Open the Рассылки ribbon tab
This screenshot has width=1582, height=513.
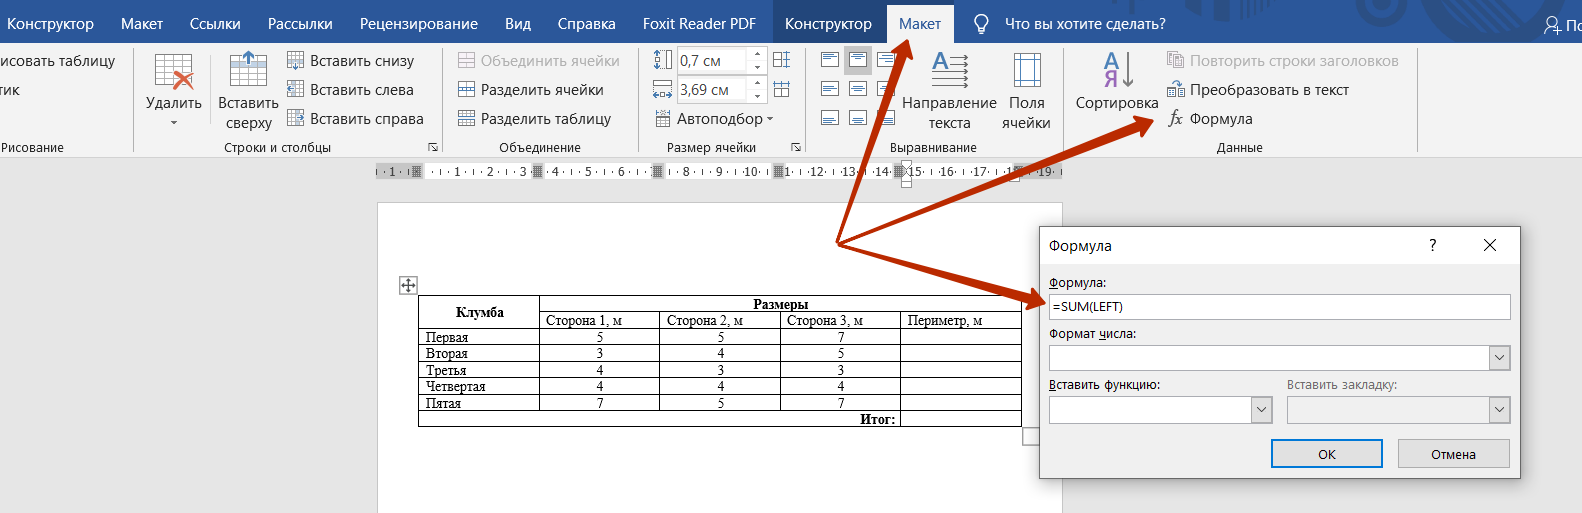(300, 24)
